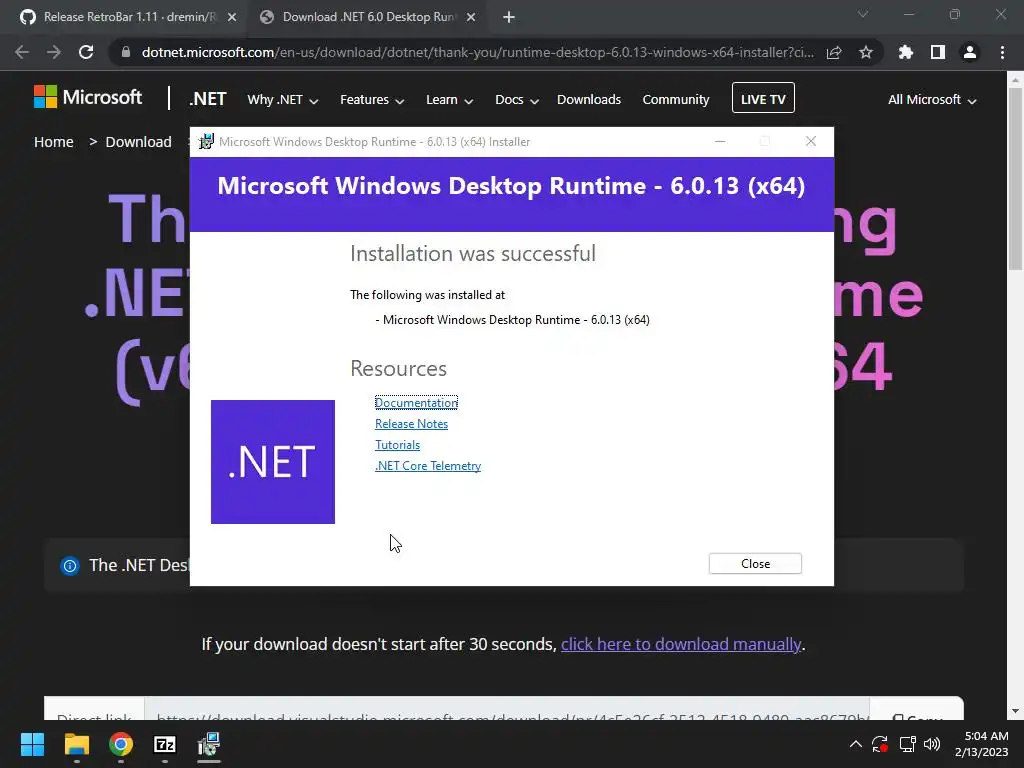Close the .NET download tab
This screenshot has height=768, width=1024.
point(471,18)
